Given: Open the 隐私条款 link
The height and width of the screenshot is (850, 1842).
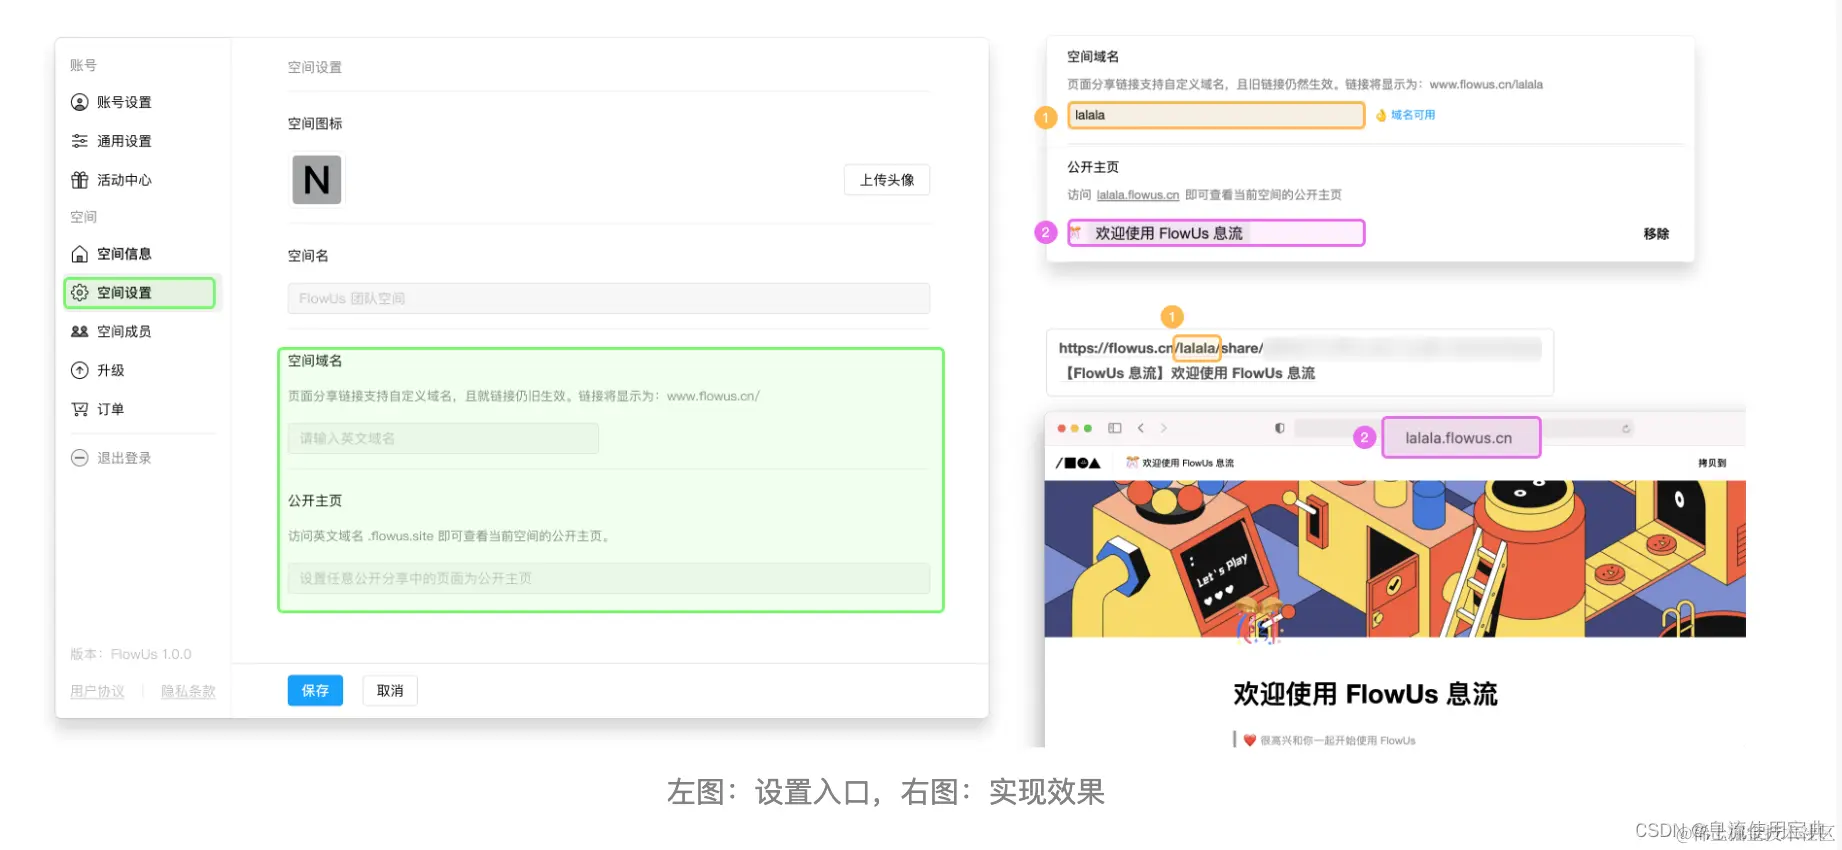Looking at the screenshot, I should (x=188, y=691).
